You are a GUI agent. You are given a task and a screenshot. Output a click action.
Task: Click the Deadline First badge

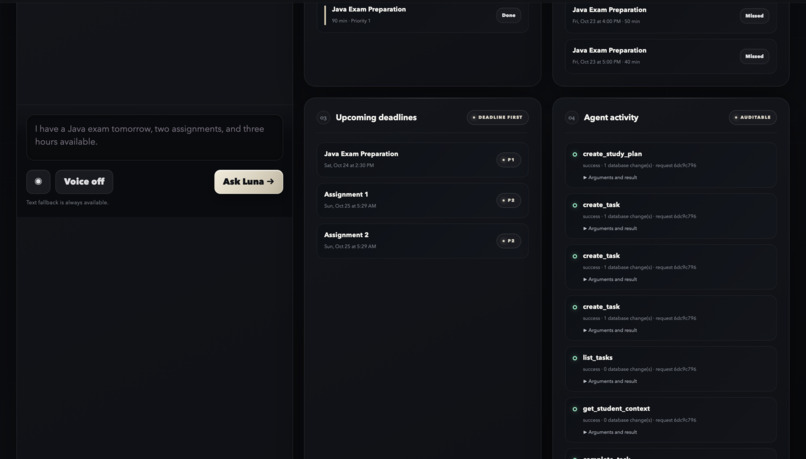(x=497, y=117)
